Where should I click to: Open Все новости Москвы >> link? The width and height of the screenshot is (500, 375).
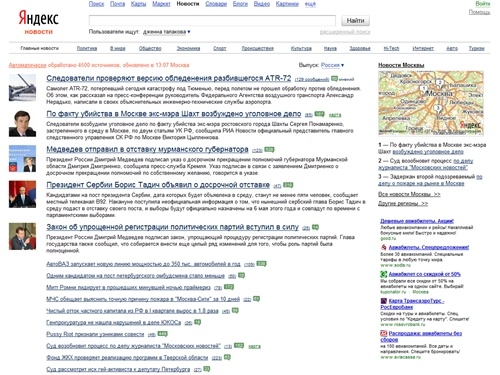pyautogui.click(x=409, y=194)
